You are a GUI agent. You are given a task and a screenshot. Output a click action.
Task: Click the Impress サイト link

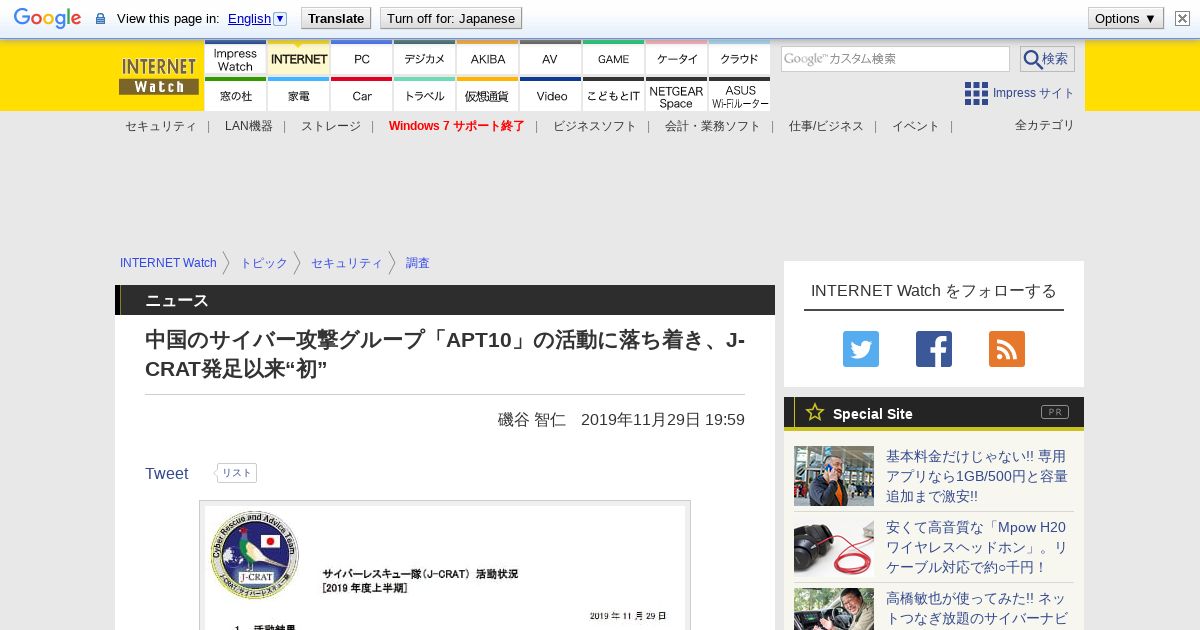point(1033,93)
